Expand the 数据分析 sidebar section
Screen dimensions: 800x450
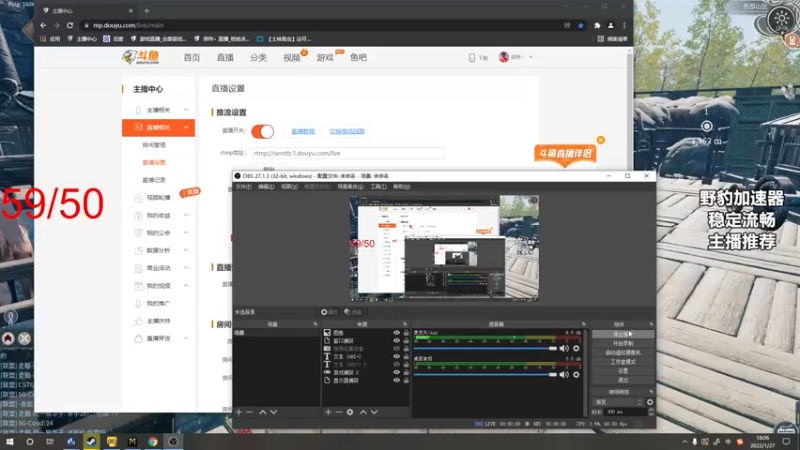(186, 250)
